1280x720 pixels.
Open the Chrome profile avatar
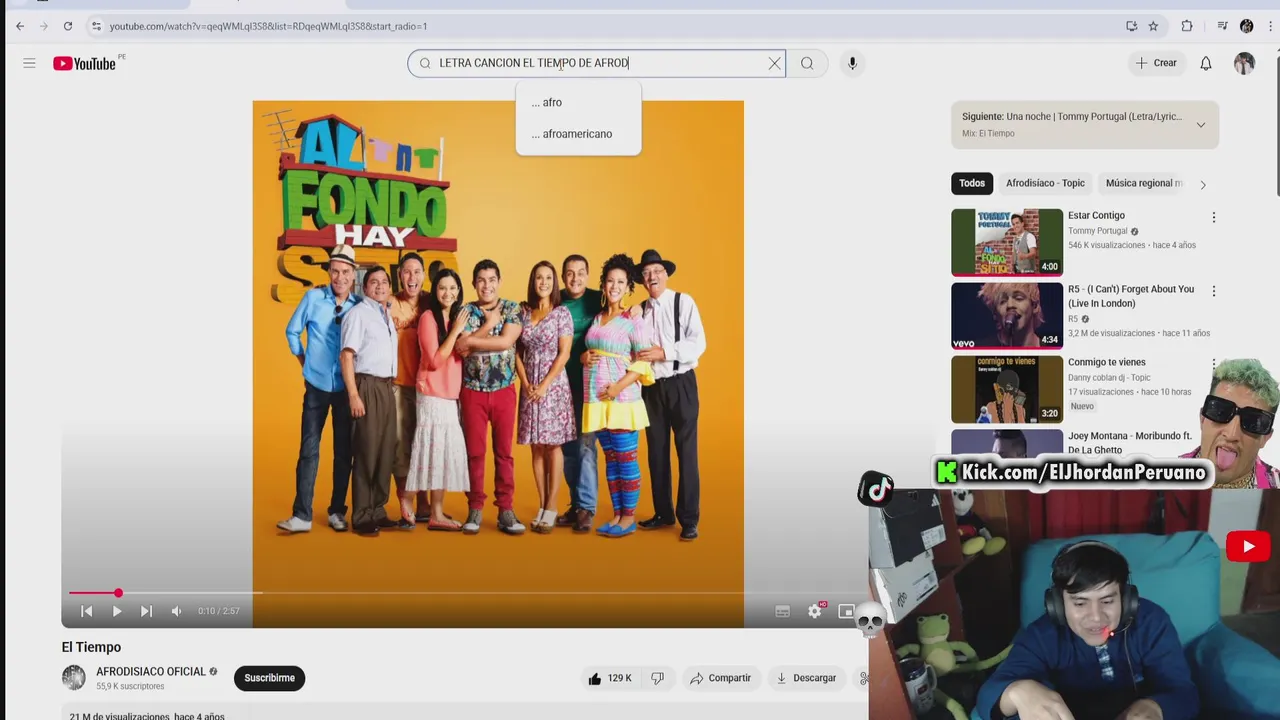coord(1246,26)
